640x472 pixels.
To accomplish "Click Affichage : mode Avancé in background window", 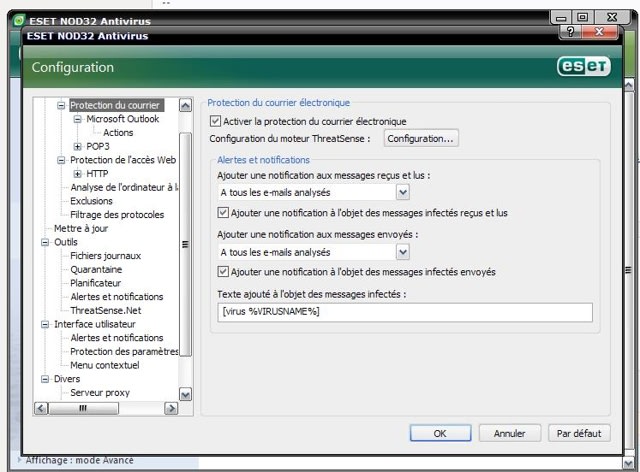I will point(79,460).
